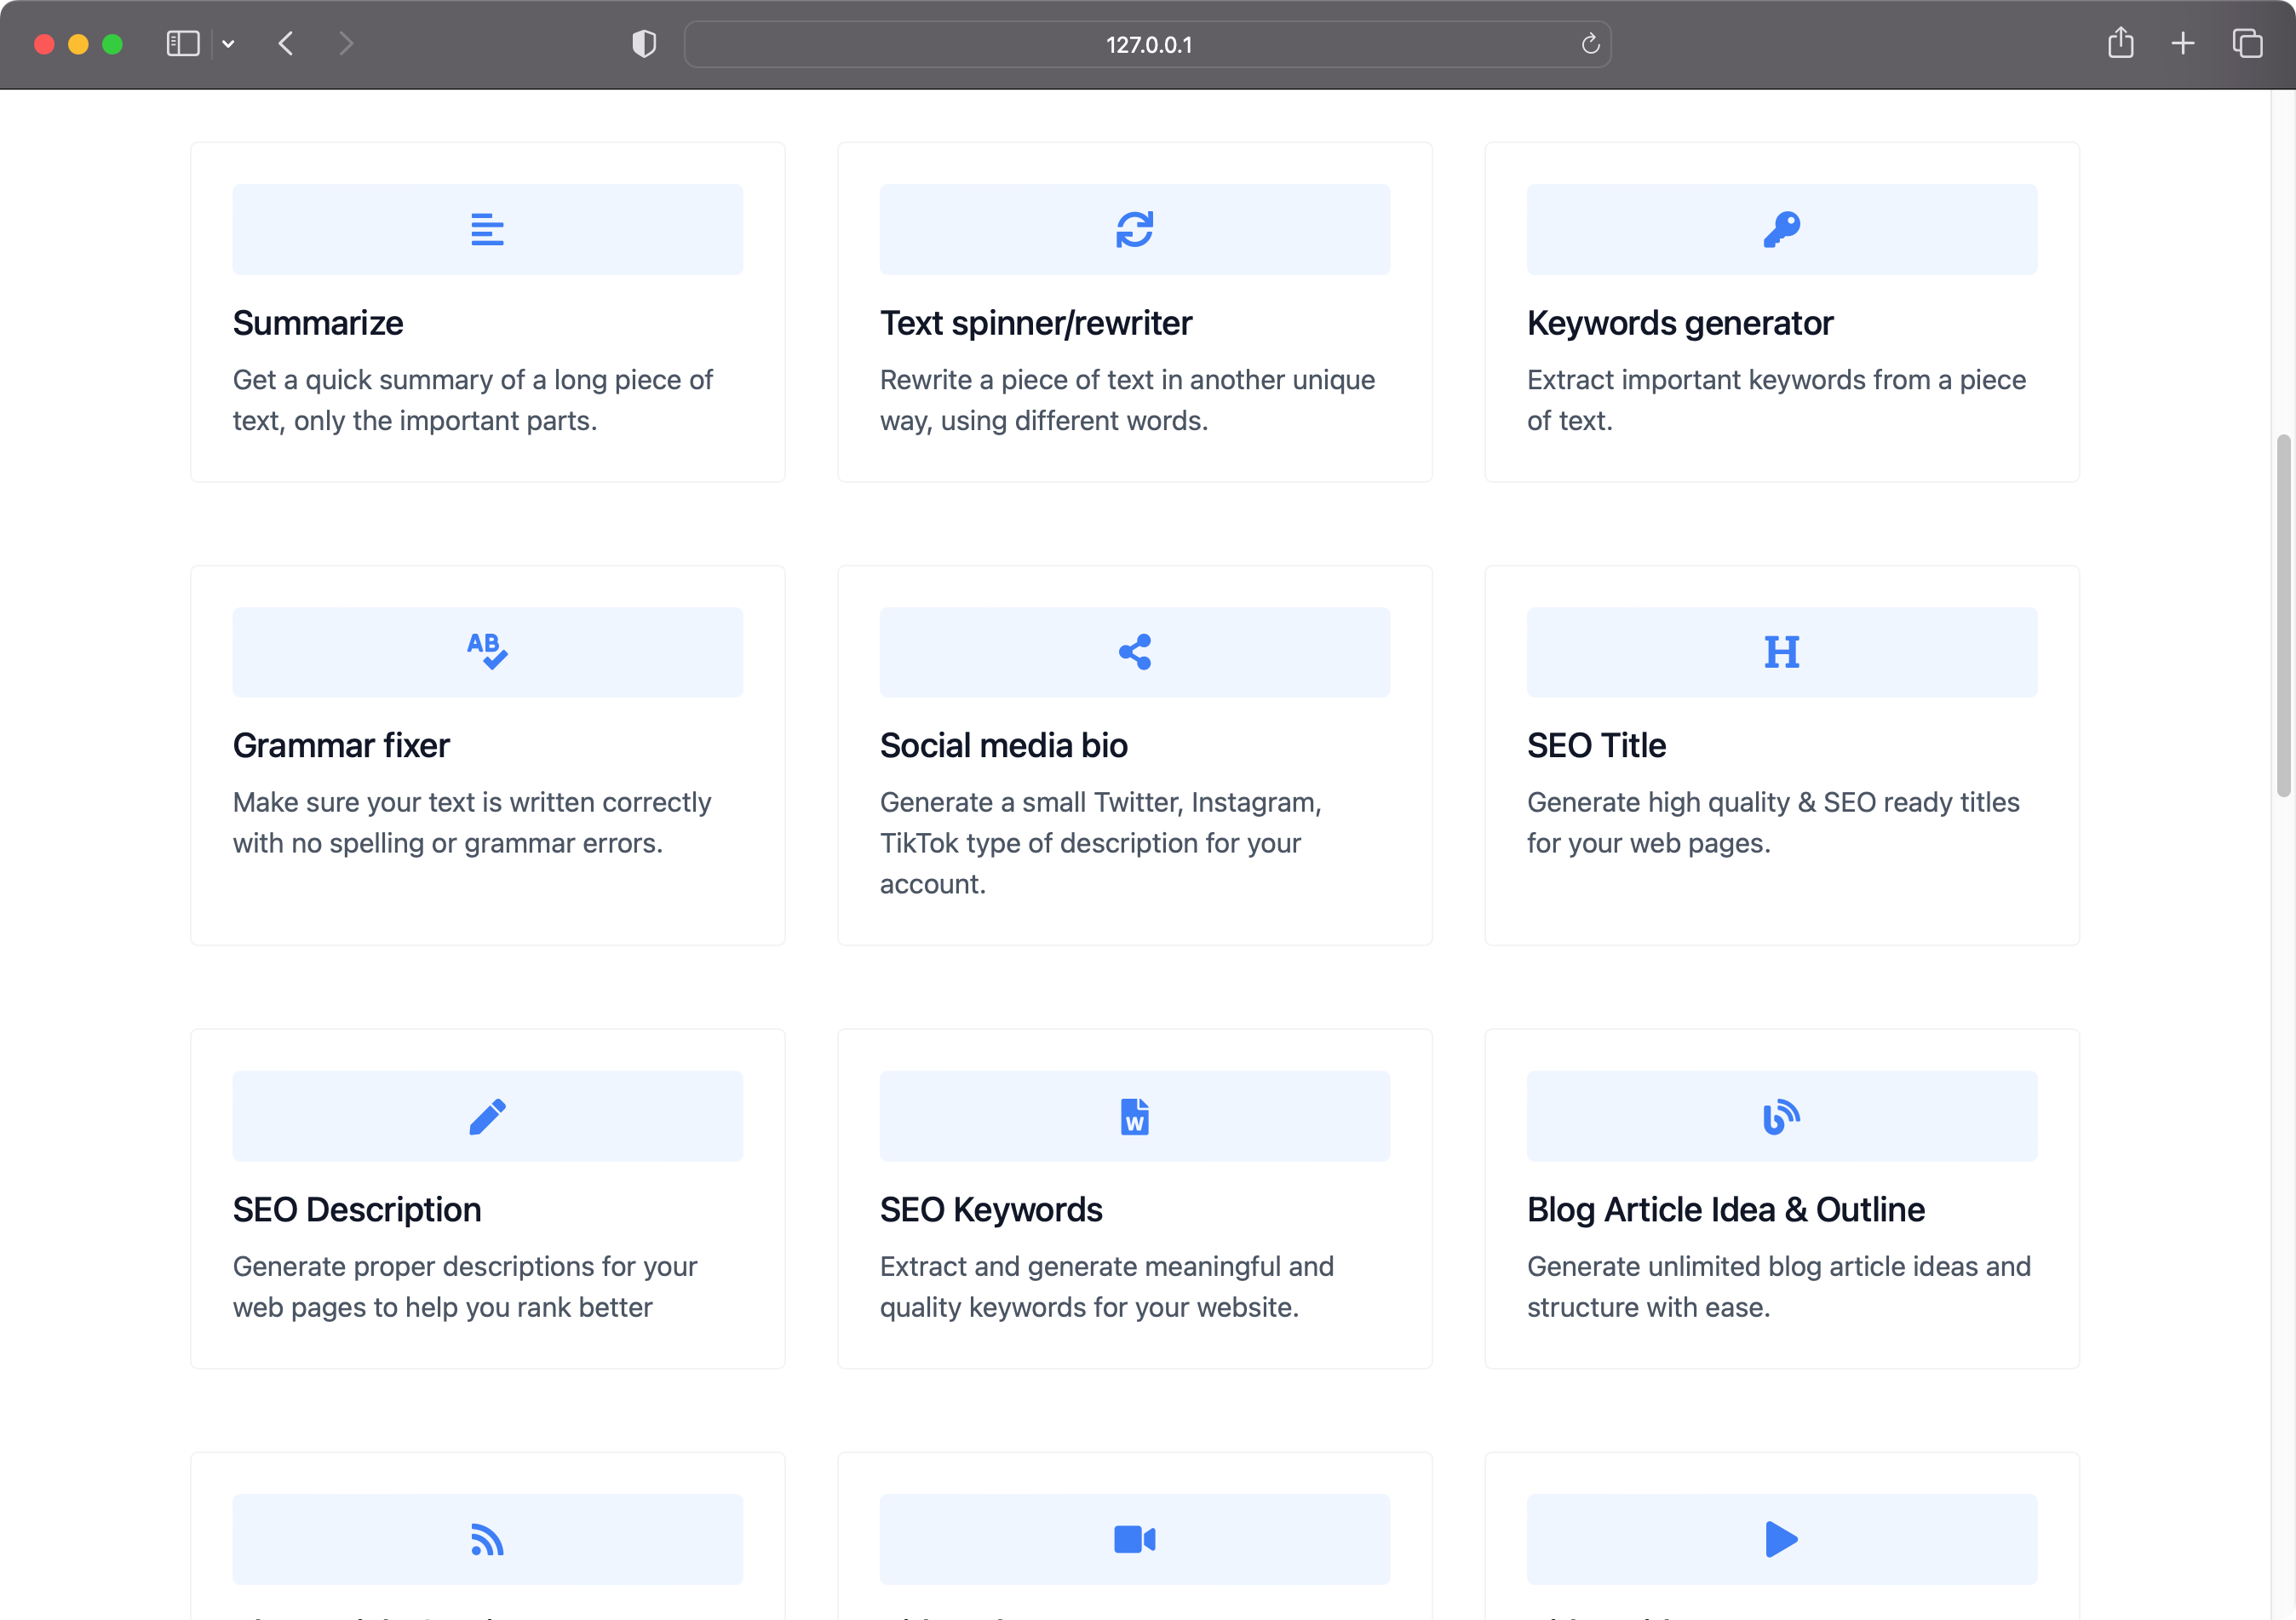Toggle the Safari sidebar button

click(x=183, y=44)
